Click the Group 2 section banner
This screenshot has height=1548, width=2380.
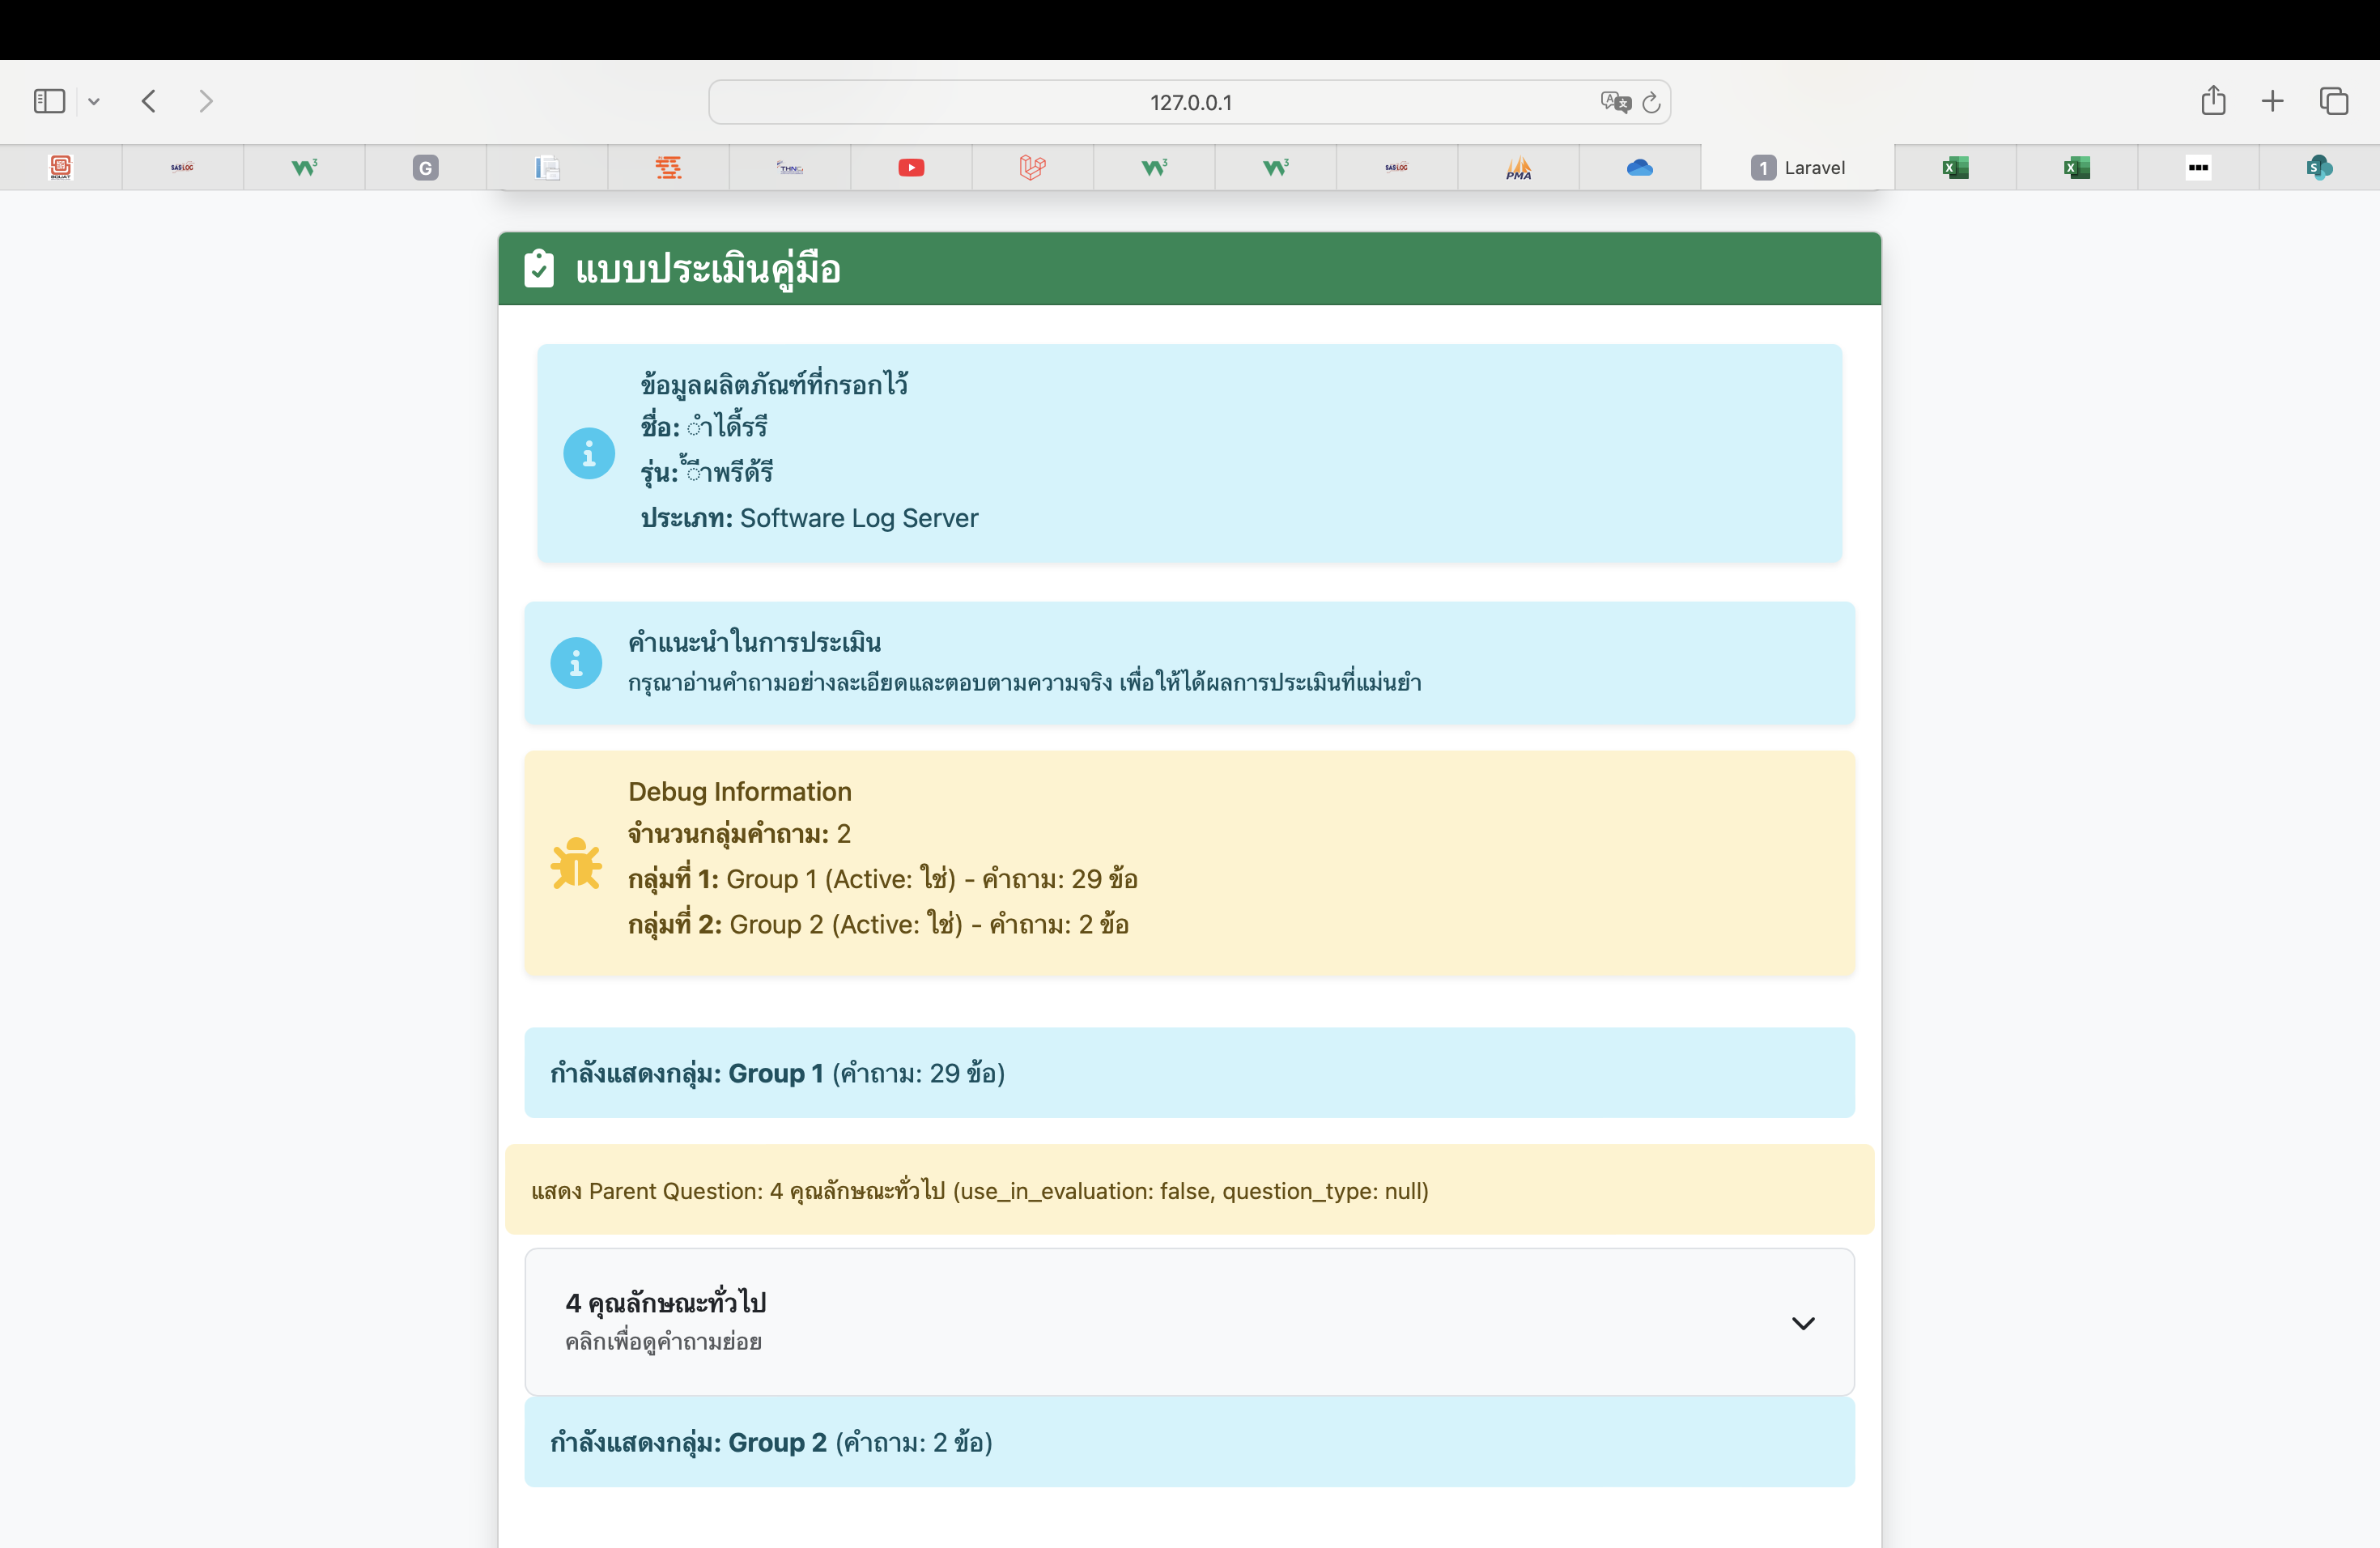1189,1442
